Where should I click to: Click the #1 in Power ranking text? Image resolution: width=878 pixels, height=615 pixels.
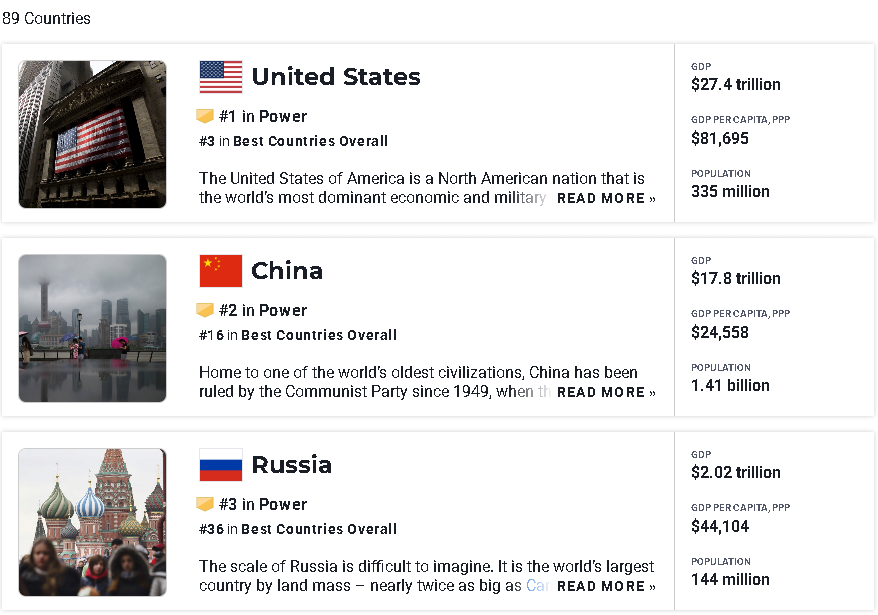pos(263,116)
